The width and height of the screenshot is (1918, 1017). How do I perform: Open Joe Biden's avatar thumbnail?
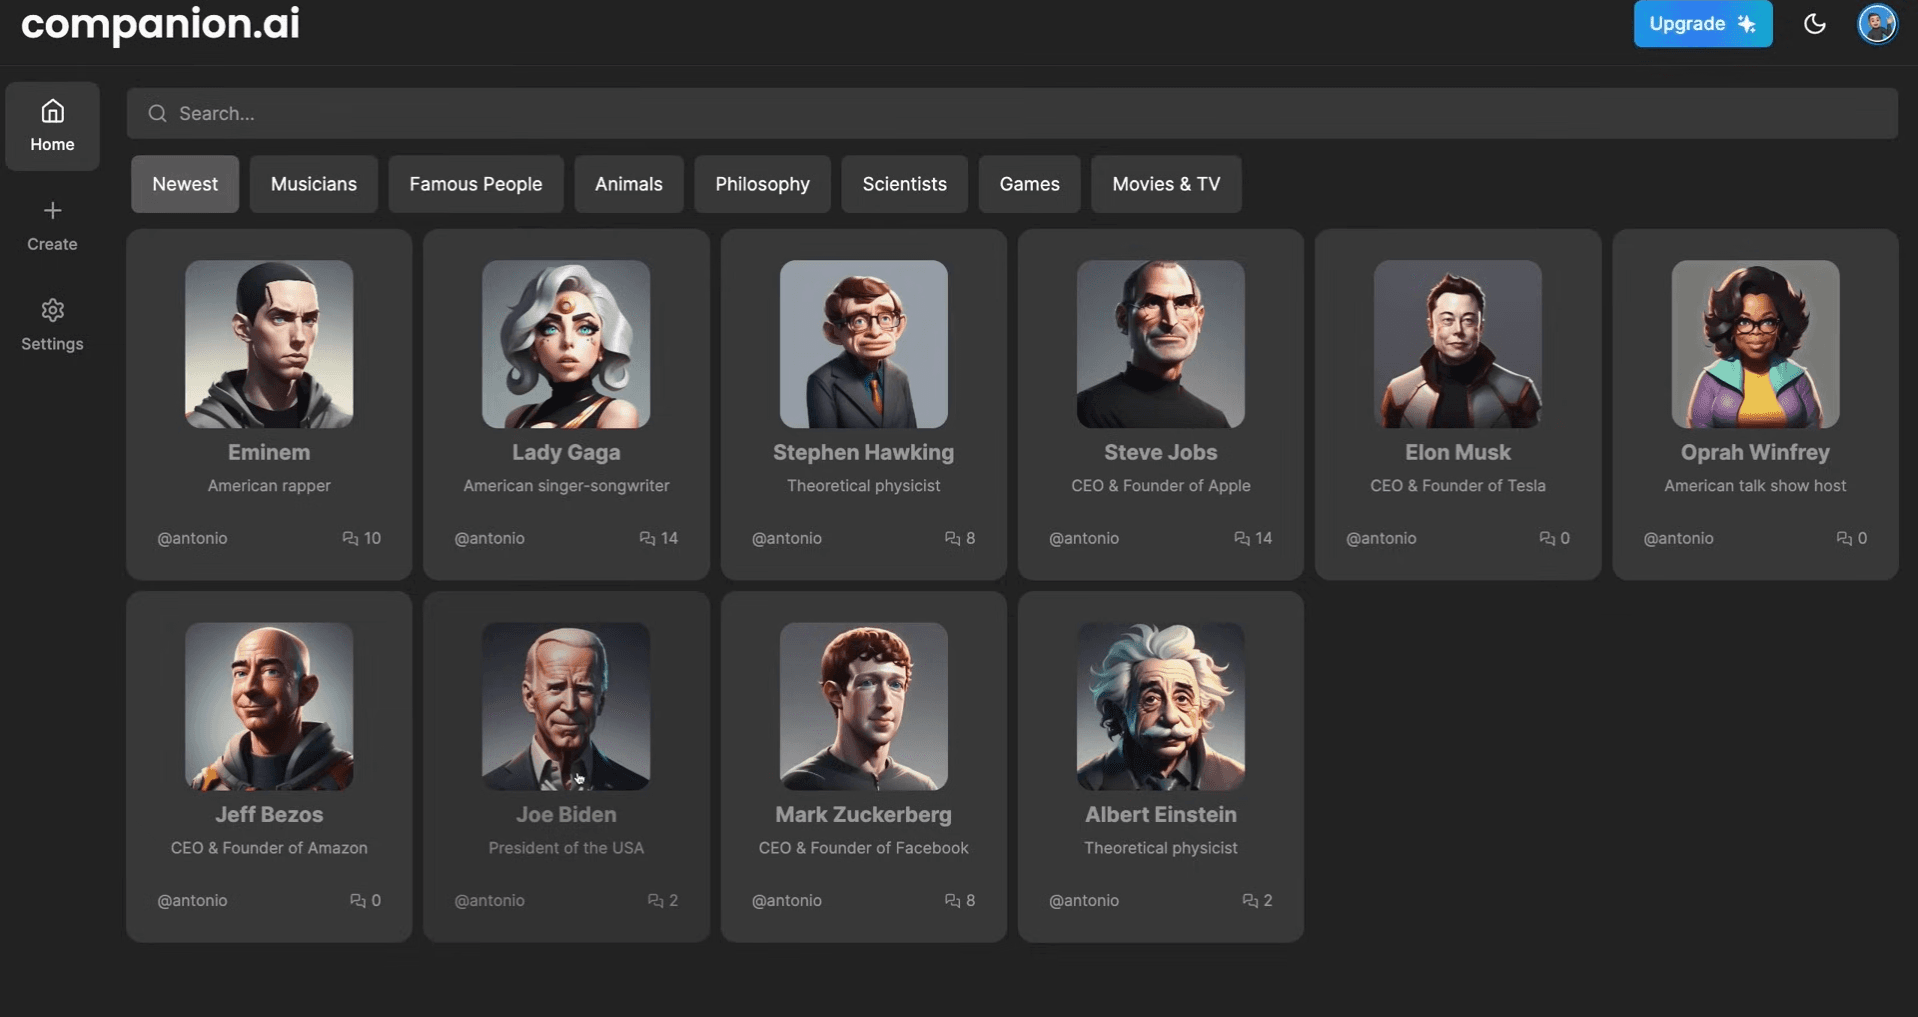(x=566, y=706)
